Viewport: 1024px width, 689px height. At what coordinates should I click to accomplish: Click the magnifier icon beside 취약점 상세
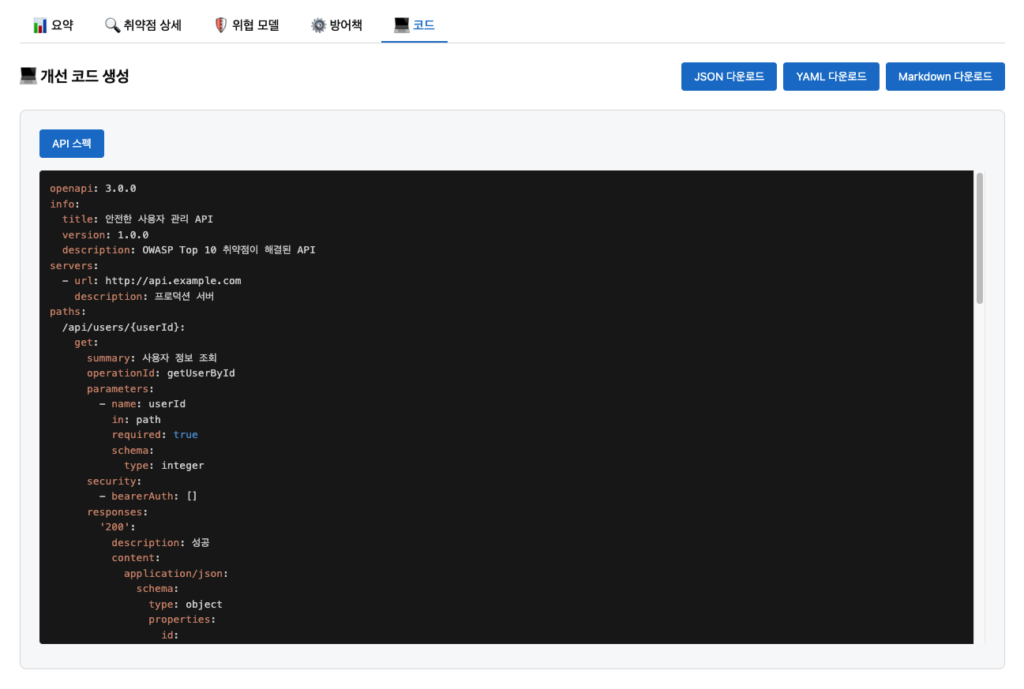tap(112, 25)
